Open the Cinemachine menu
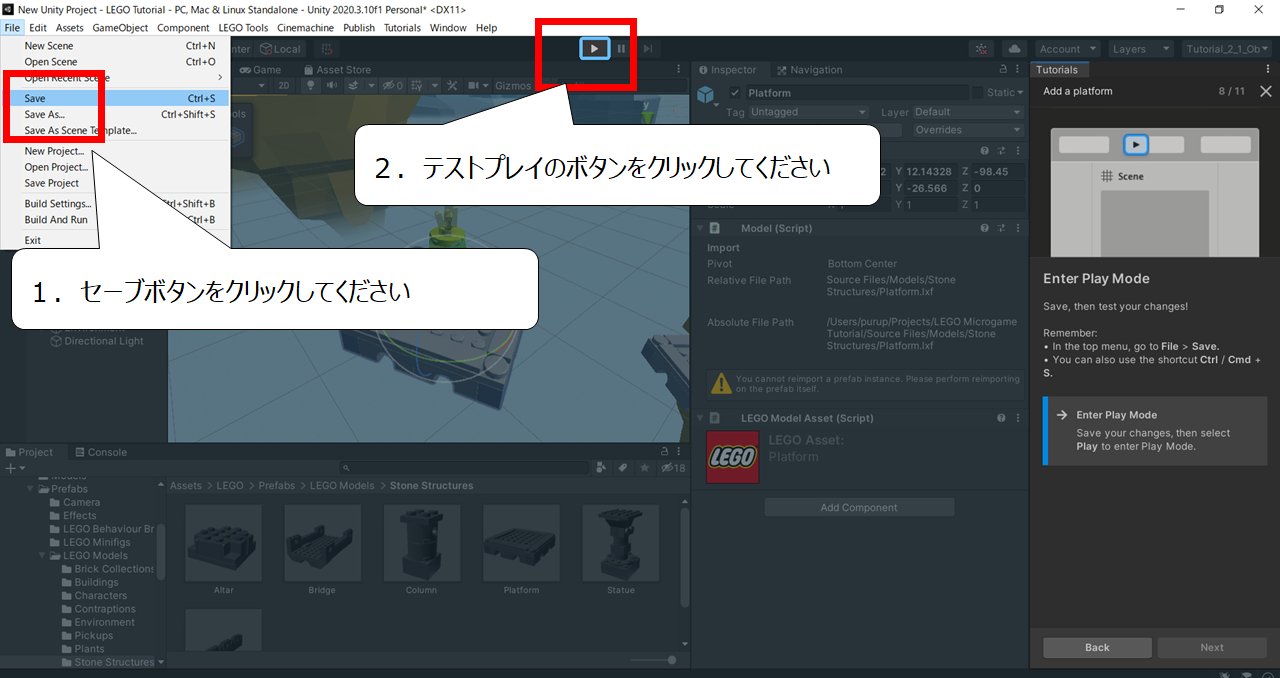 (305, 28)
